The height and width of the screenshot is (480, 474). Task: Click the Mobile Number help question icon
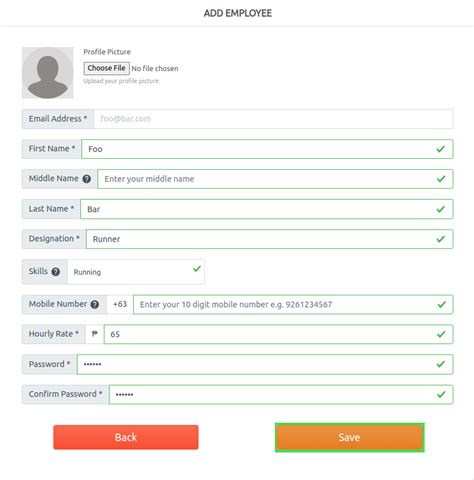click(95, 304)
